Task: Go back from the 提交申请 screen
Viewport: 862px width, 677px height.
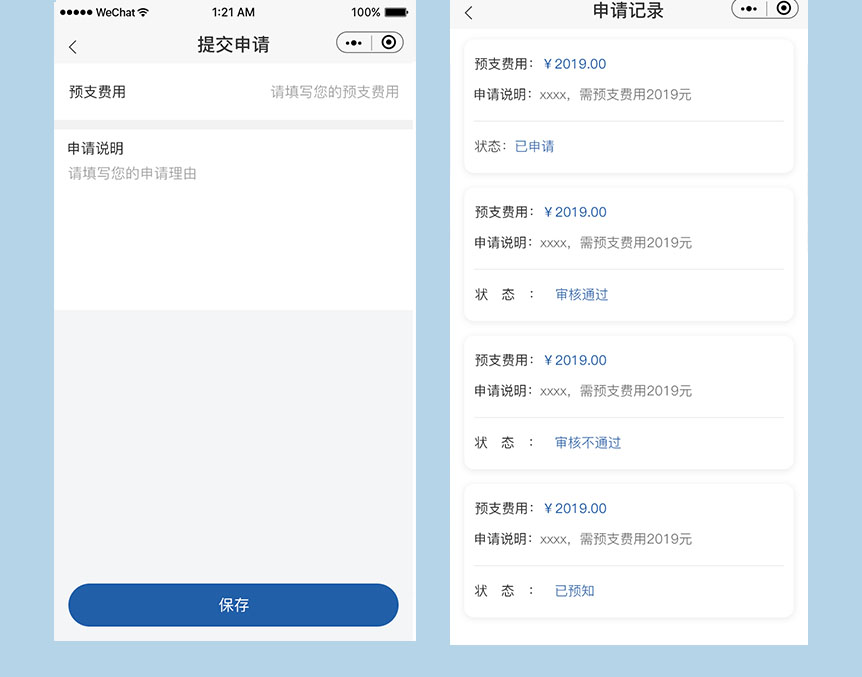Action: tap(73, 47)
